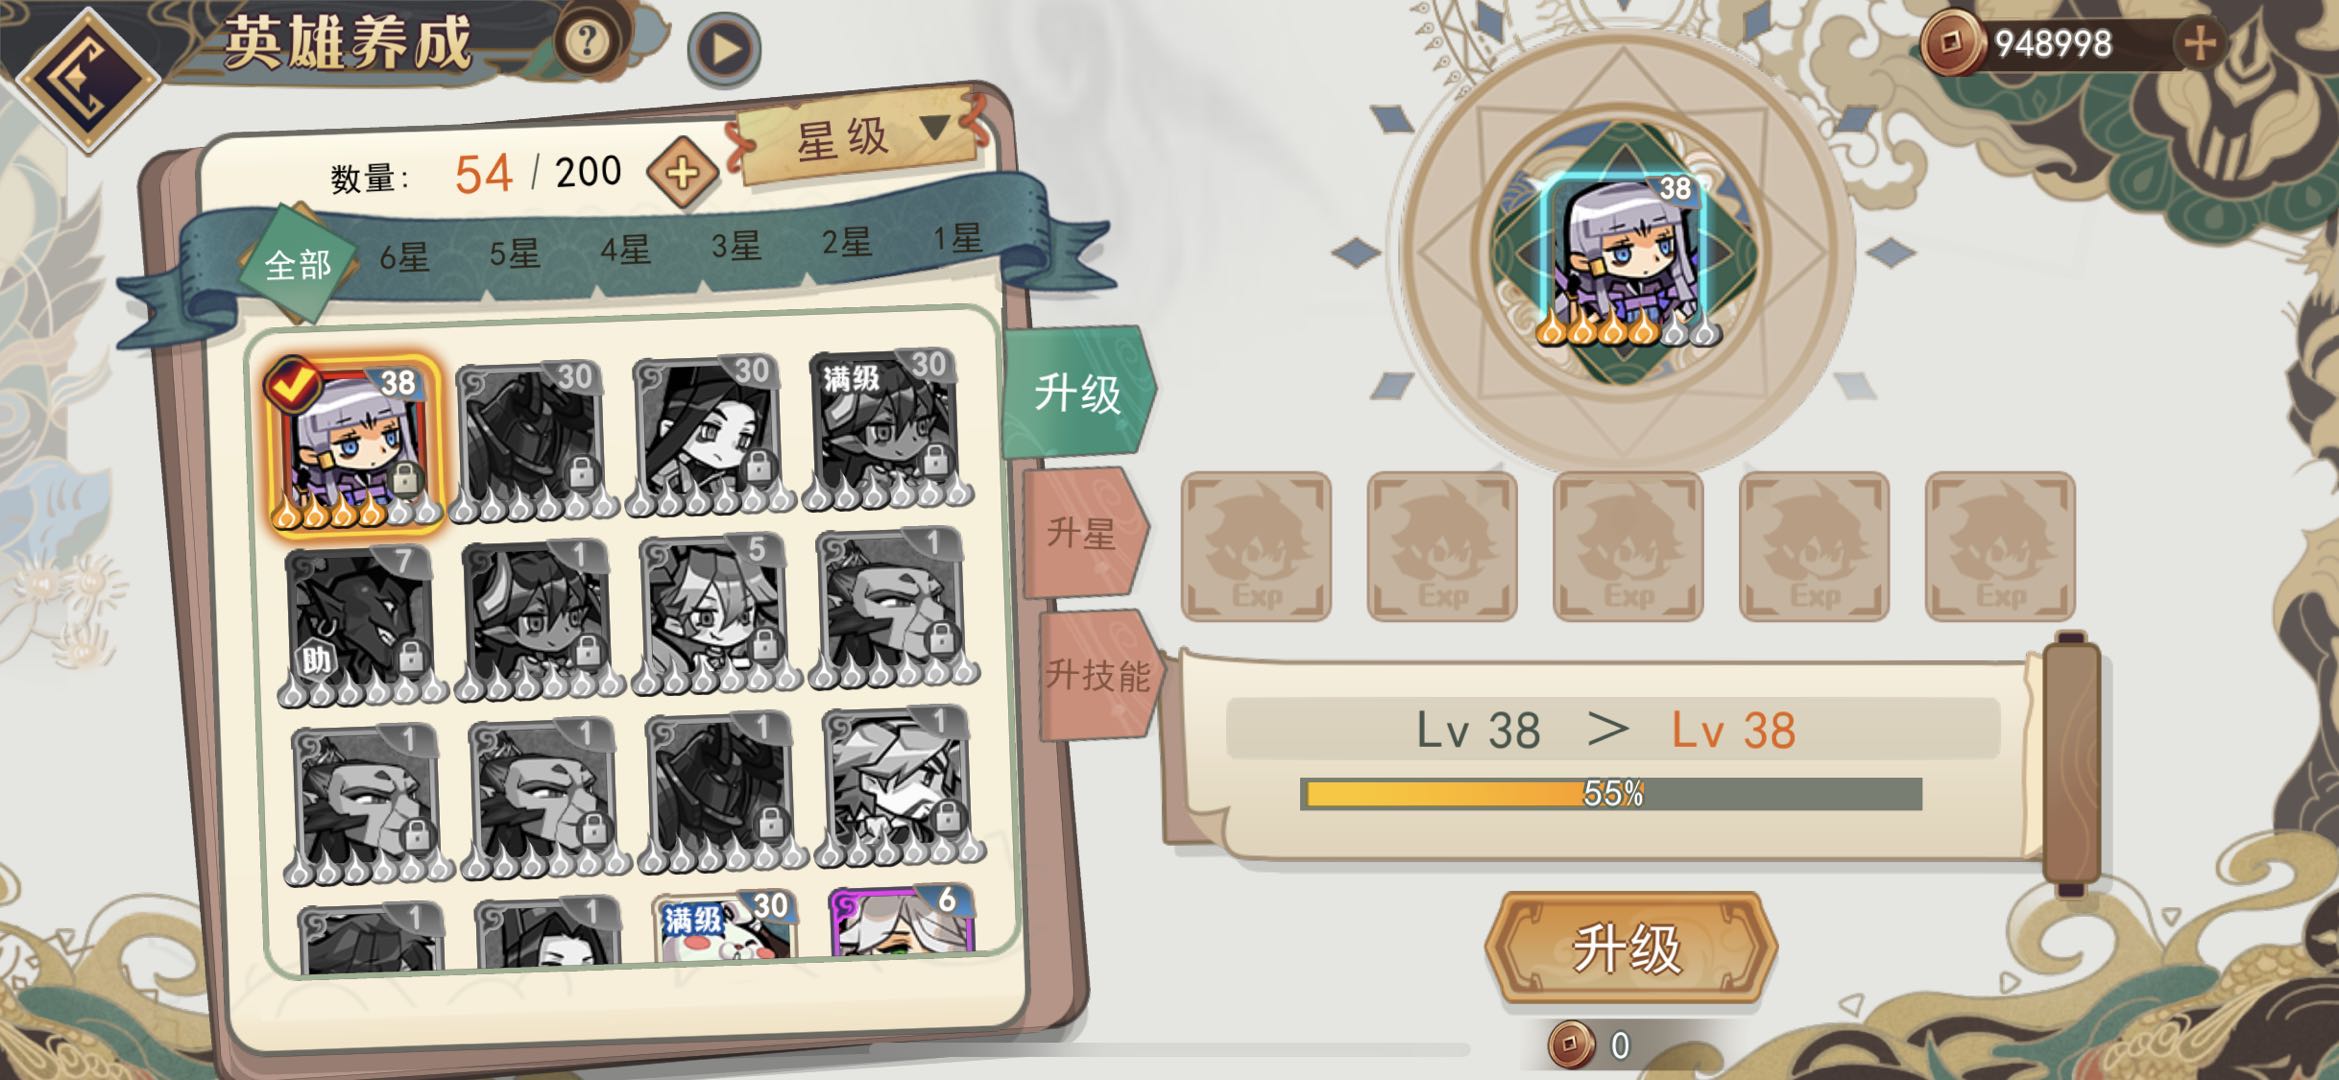Click the 55% experience progress bar
The image size is (2339, 1080).
pyautogui.click(x=1611, y=794)
